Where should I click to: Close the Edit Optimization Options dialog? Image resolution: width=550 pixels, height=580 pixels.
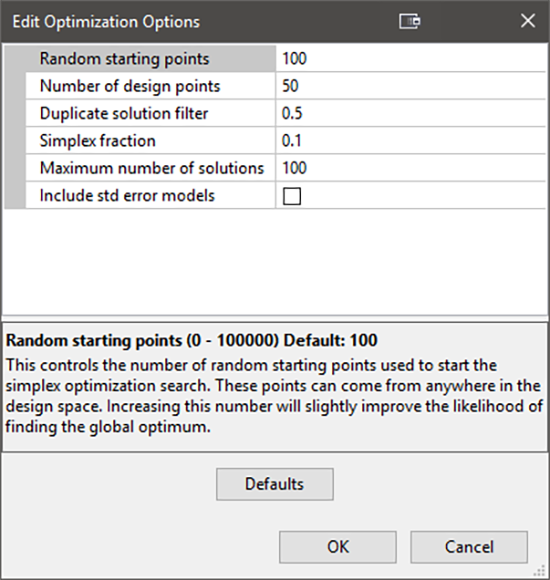click(528, 21)
